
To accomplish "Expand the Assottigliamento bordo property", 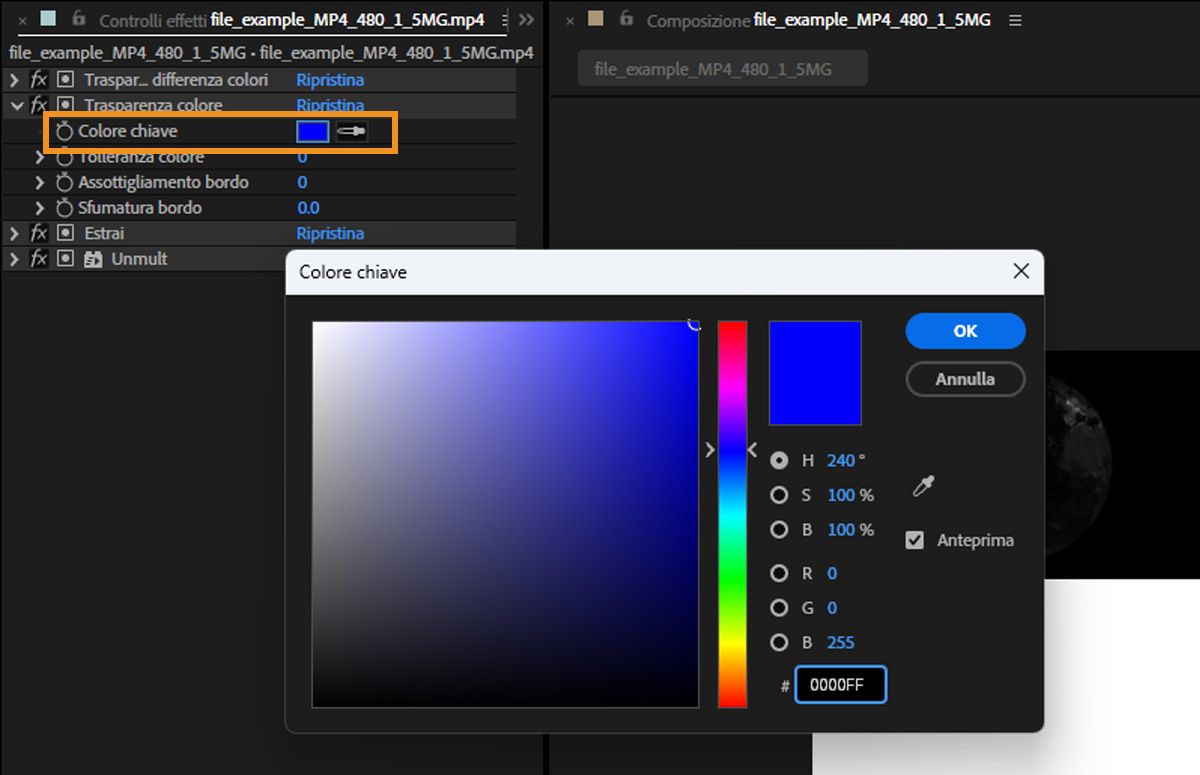I will click(38, 182).
